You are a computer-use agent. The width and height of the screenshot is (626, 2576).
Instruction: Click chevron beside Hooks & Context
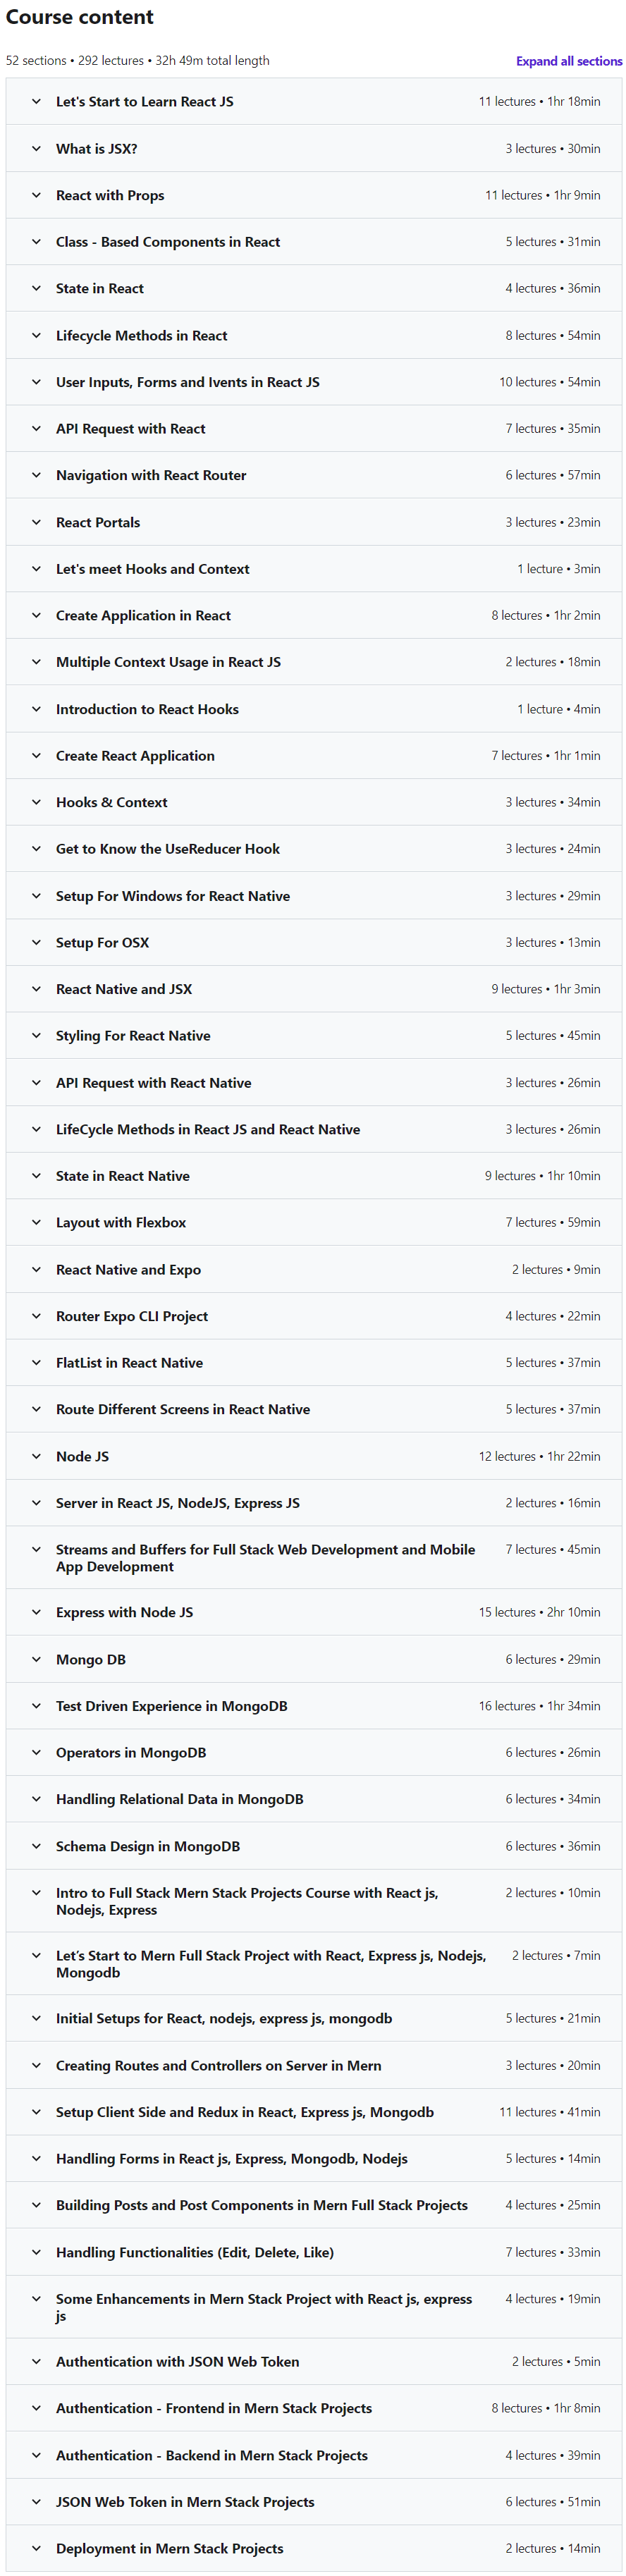pyautogui.click(x=36, y=802)
